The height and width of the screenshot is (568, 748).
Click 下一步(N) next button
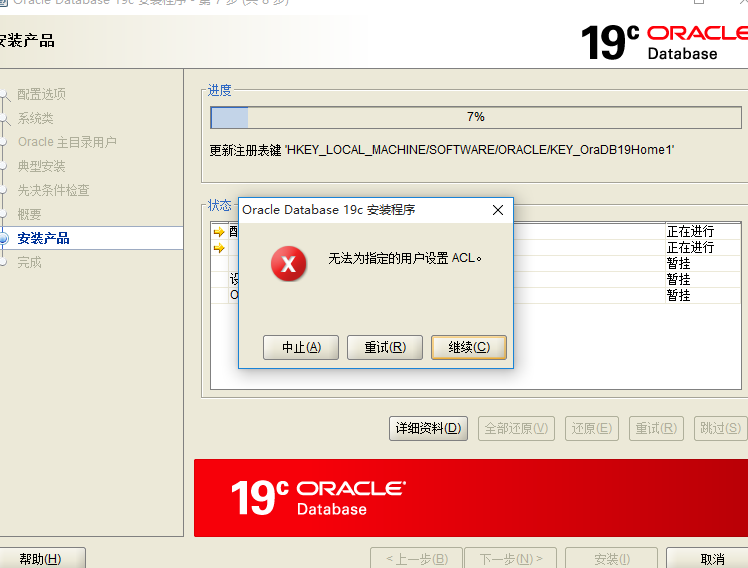point(510,558)
